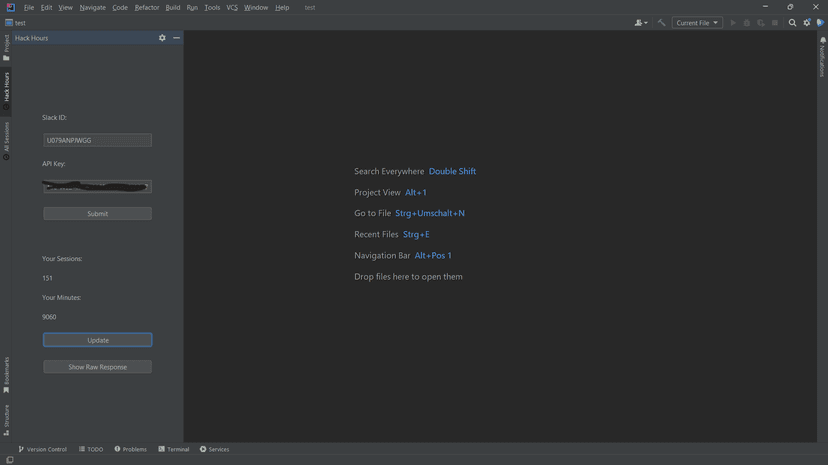Screen dimensions: 828x465
Task: Toggle tool window quick access icon
Action: click(9, 460)
